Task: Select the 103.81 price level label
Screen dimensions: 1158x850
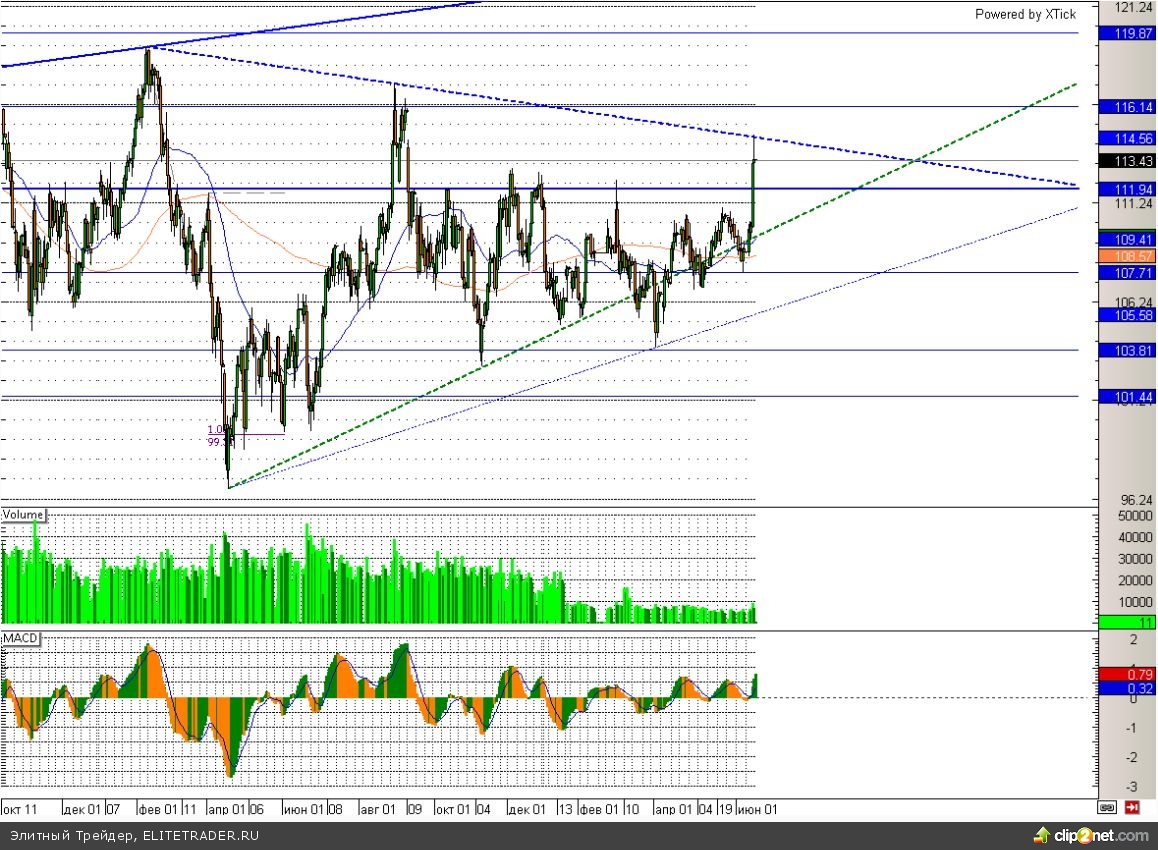Action: (x=1127, y=350)
